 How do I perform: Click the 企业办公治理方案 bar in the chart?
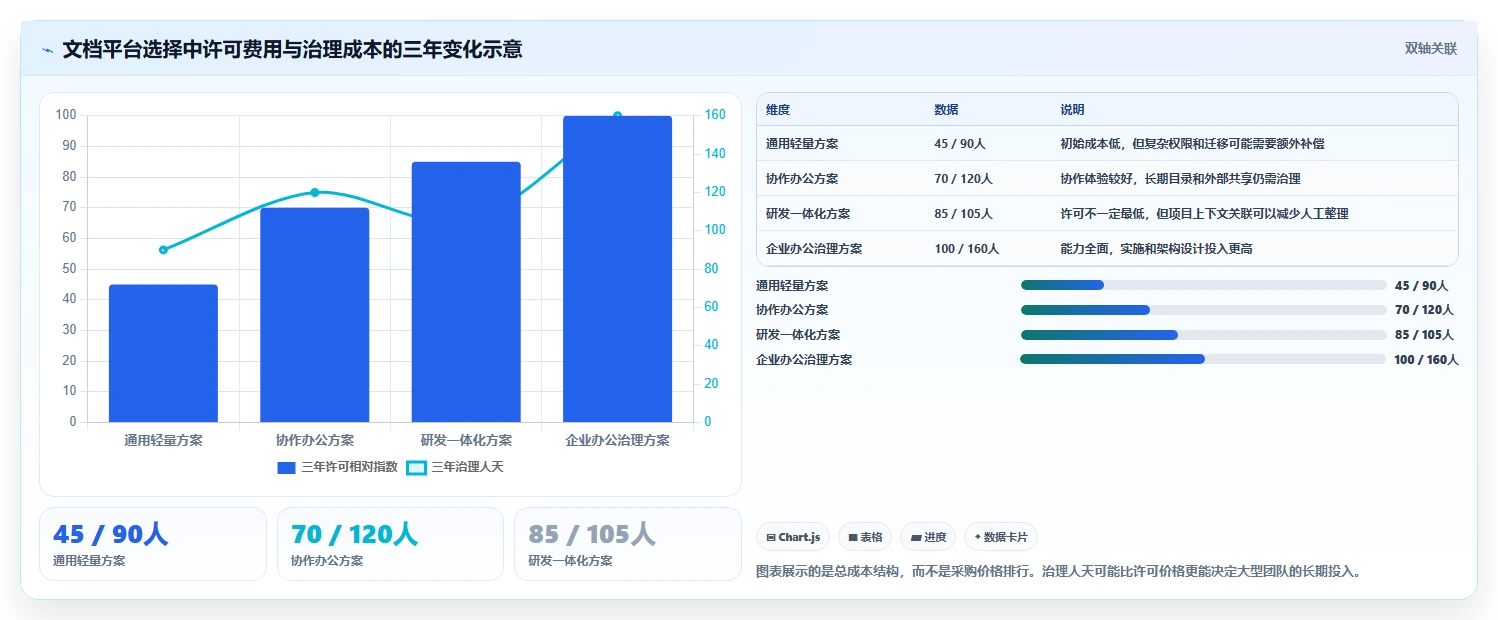(617, 269)
